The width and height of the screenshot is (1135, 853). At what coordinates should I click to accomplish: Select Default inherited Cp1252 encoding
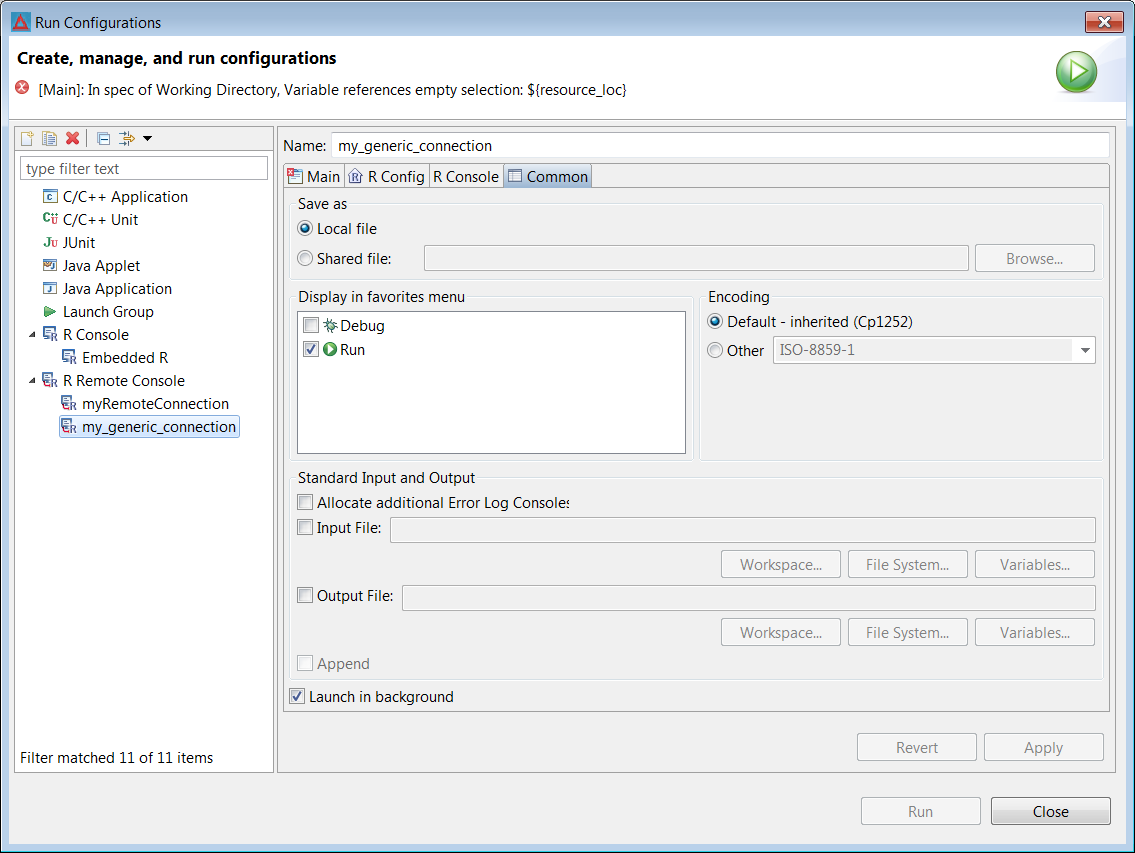tap(715, 321)
